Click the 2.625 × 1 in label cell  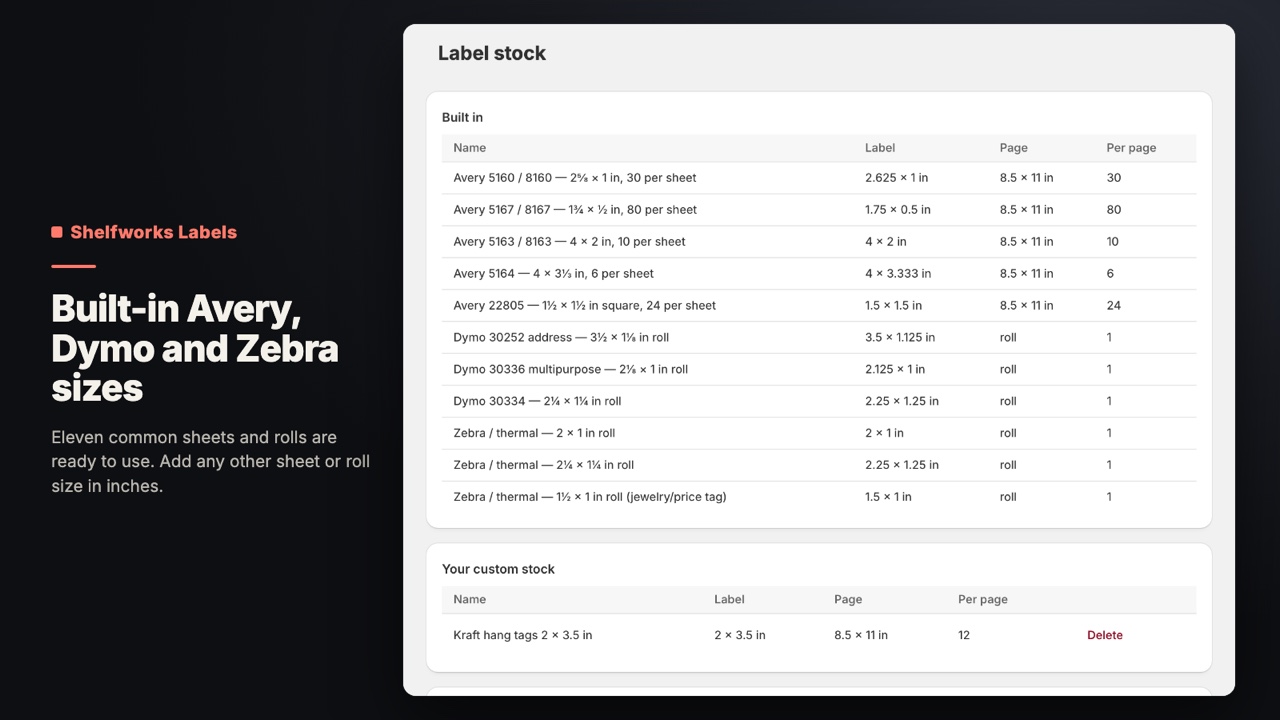(896, 178)
